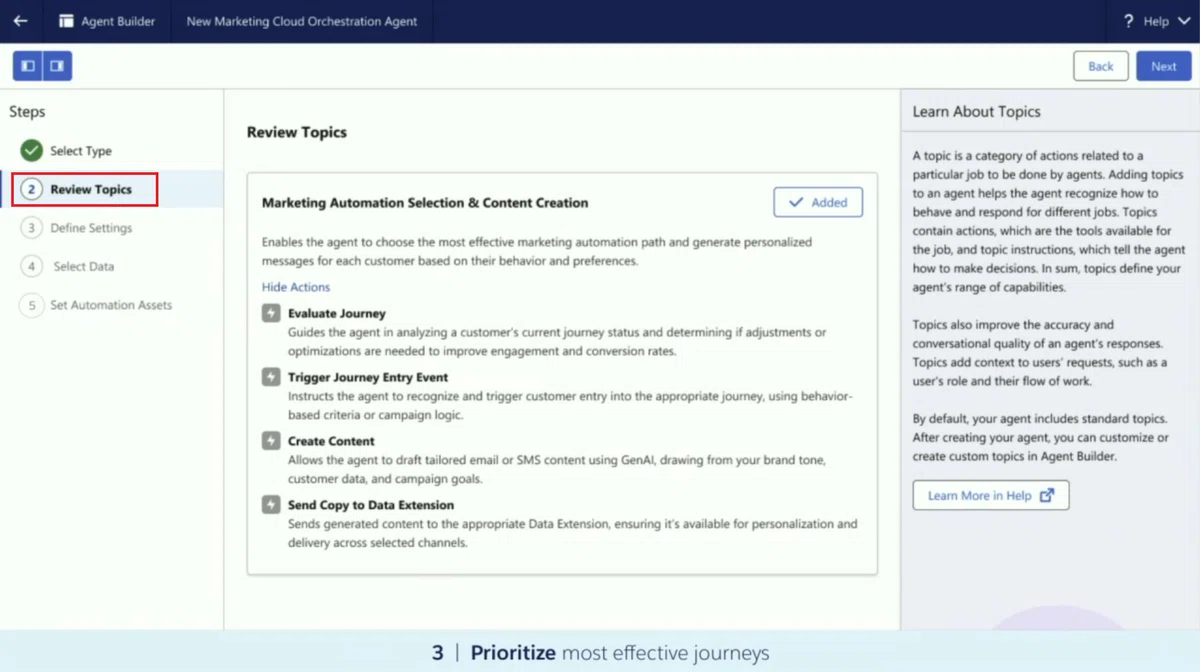Collapse actions with Hide Actions link
1200x672 pixels.
pos(296,287)
